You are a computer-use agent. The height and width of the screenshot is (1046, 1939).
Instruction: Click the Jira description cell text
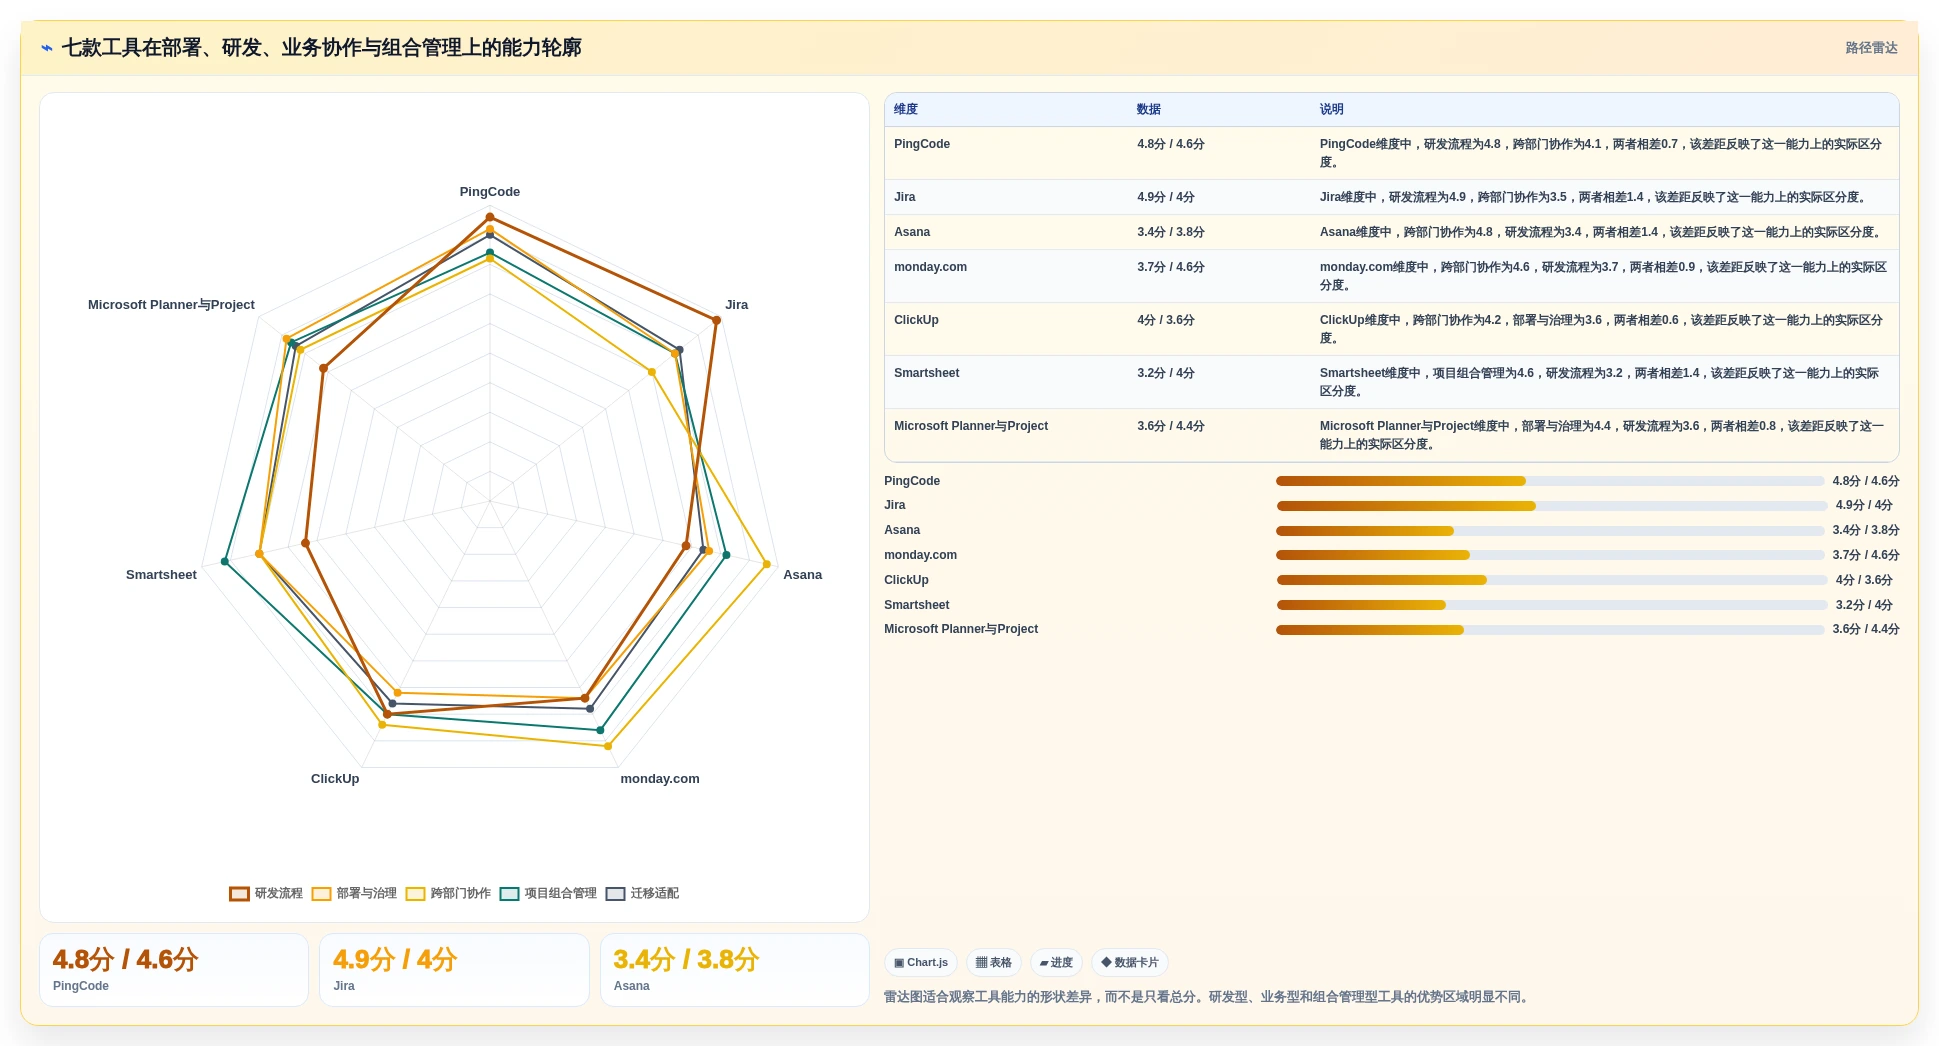pyautogui.click(x=1594, y=197)
